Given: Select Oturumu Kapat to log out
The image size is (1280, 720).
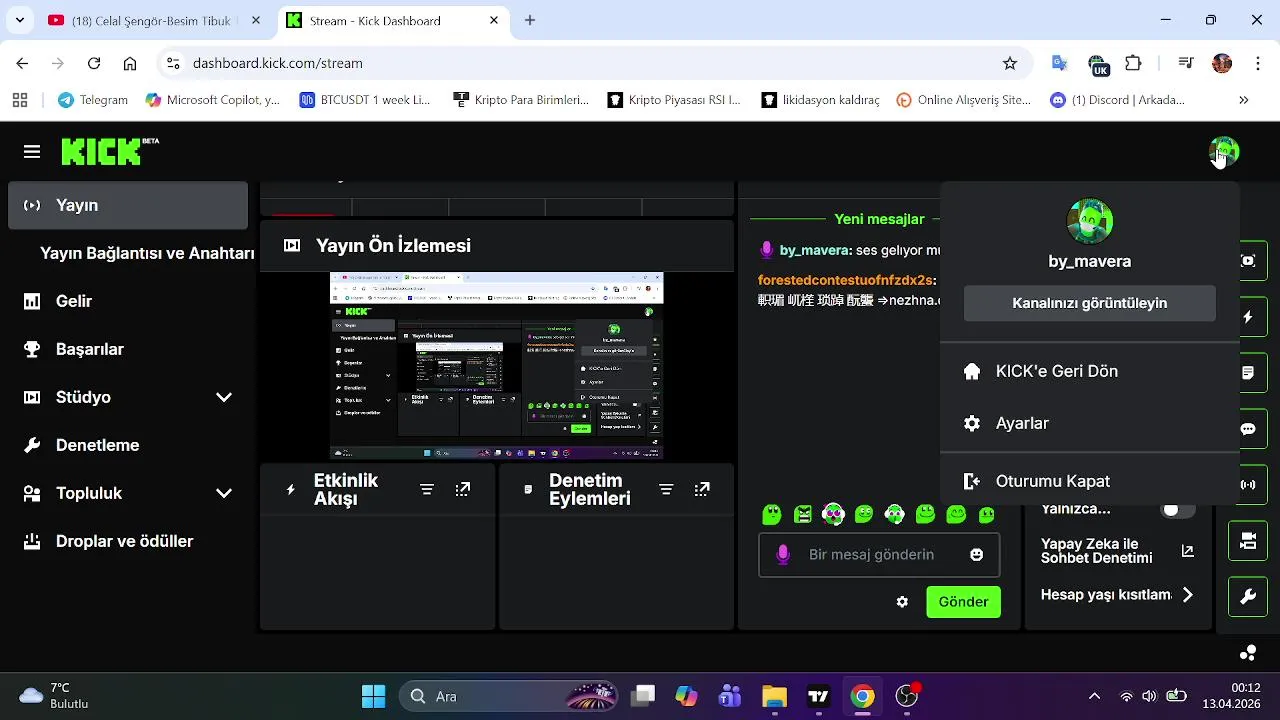Looking at the screenshot, I should pyautogui.click(x=1090, y=481).
